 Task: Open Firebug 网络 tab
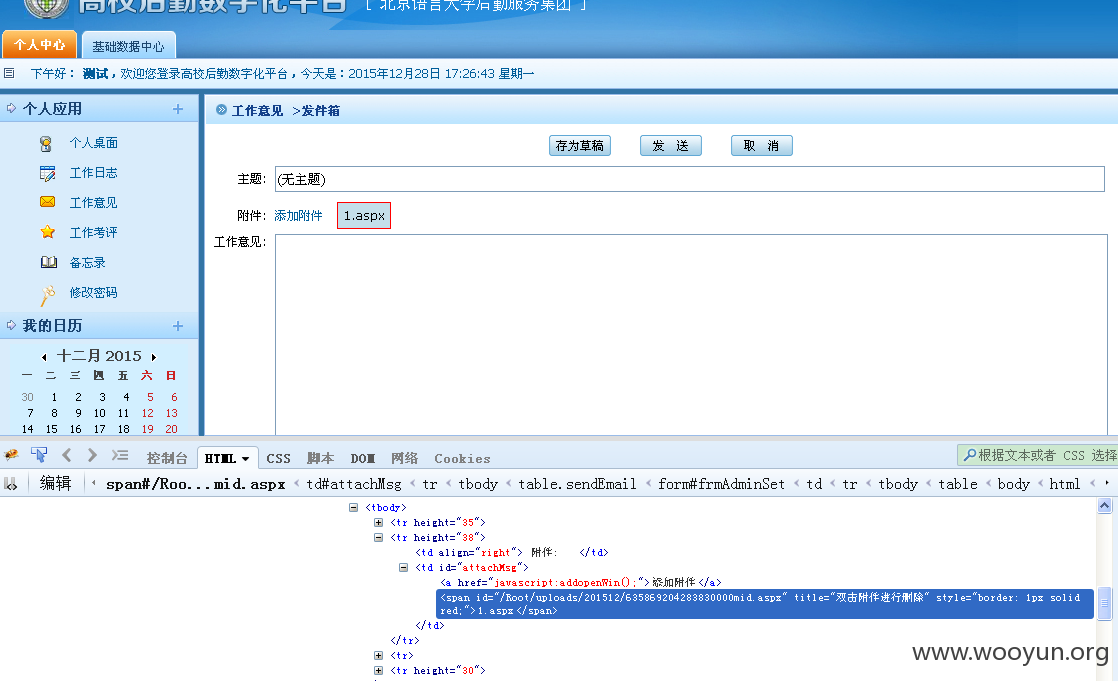click(x=404, y=459)
